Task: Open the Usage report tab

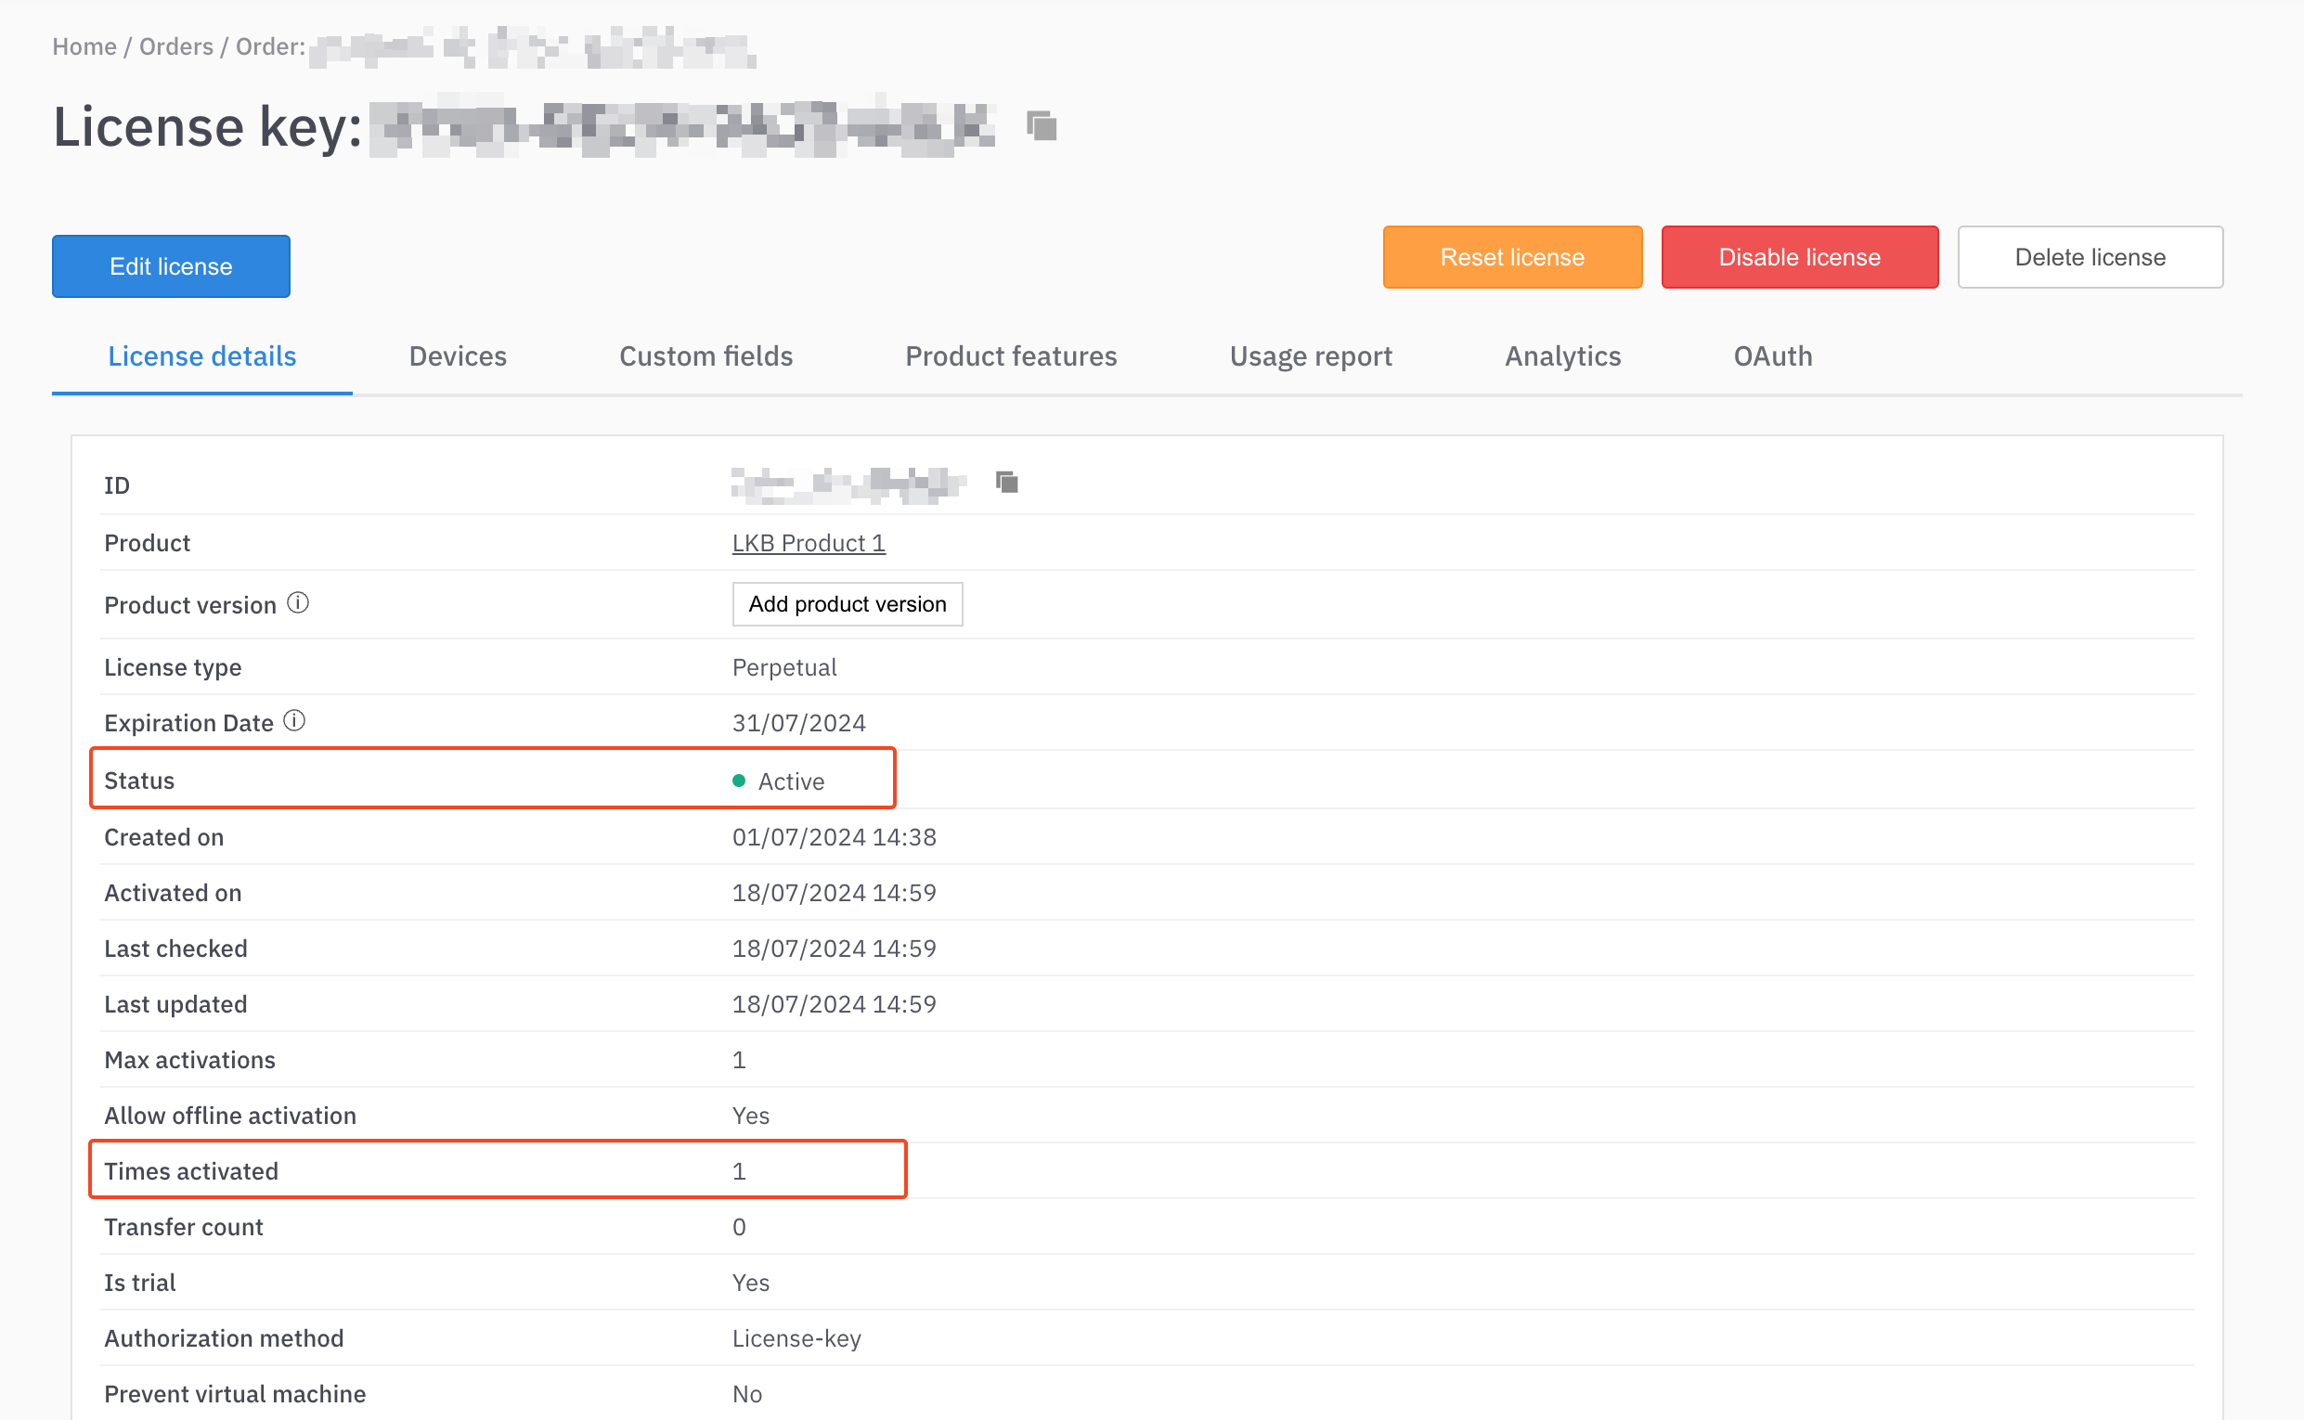Action: click(1310, 356)
